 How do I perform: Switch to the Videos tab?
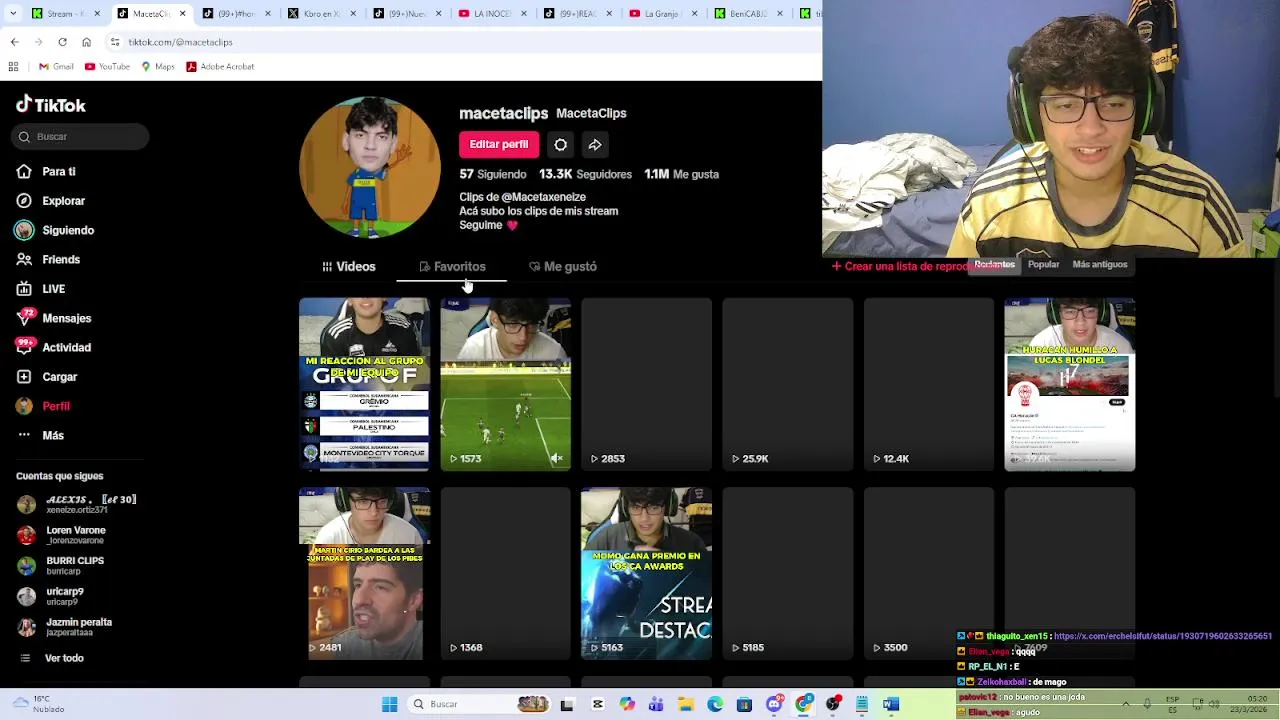[349, 267]
